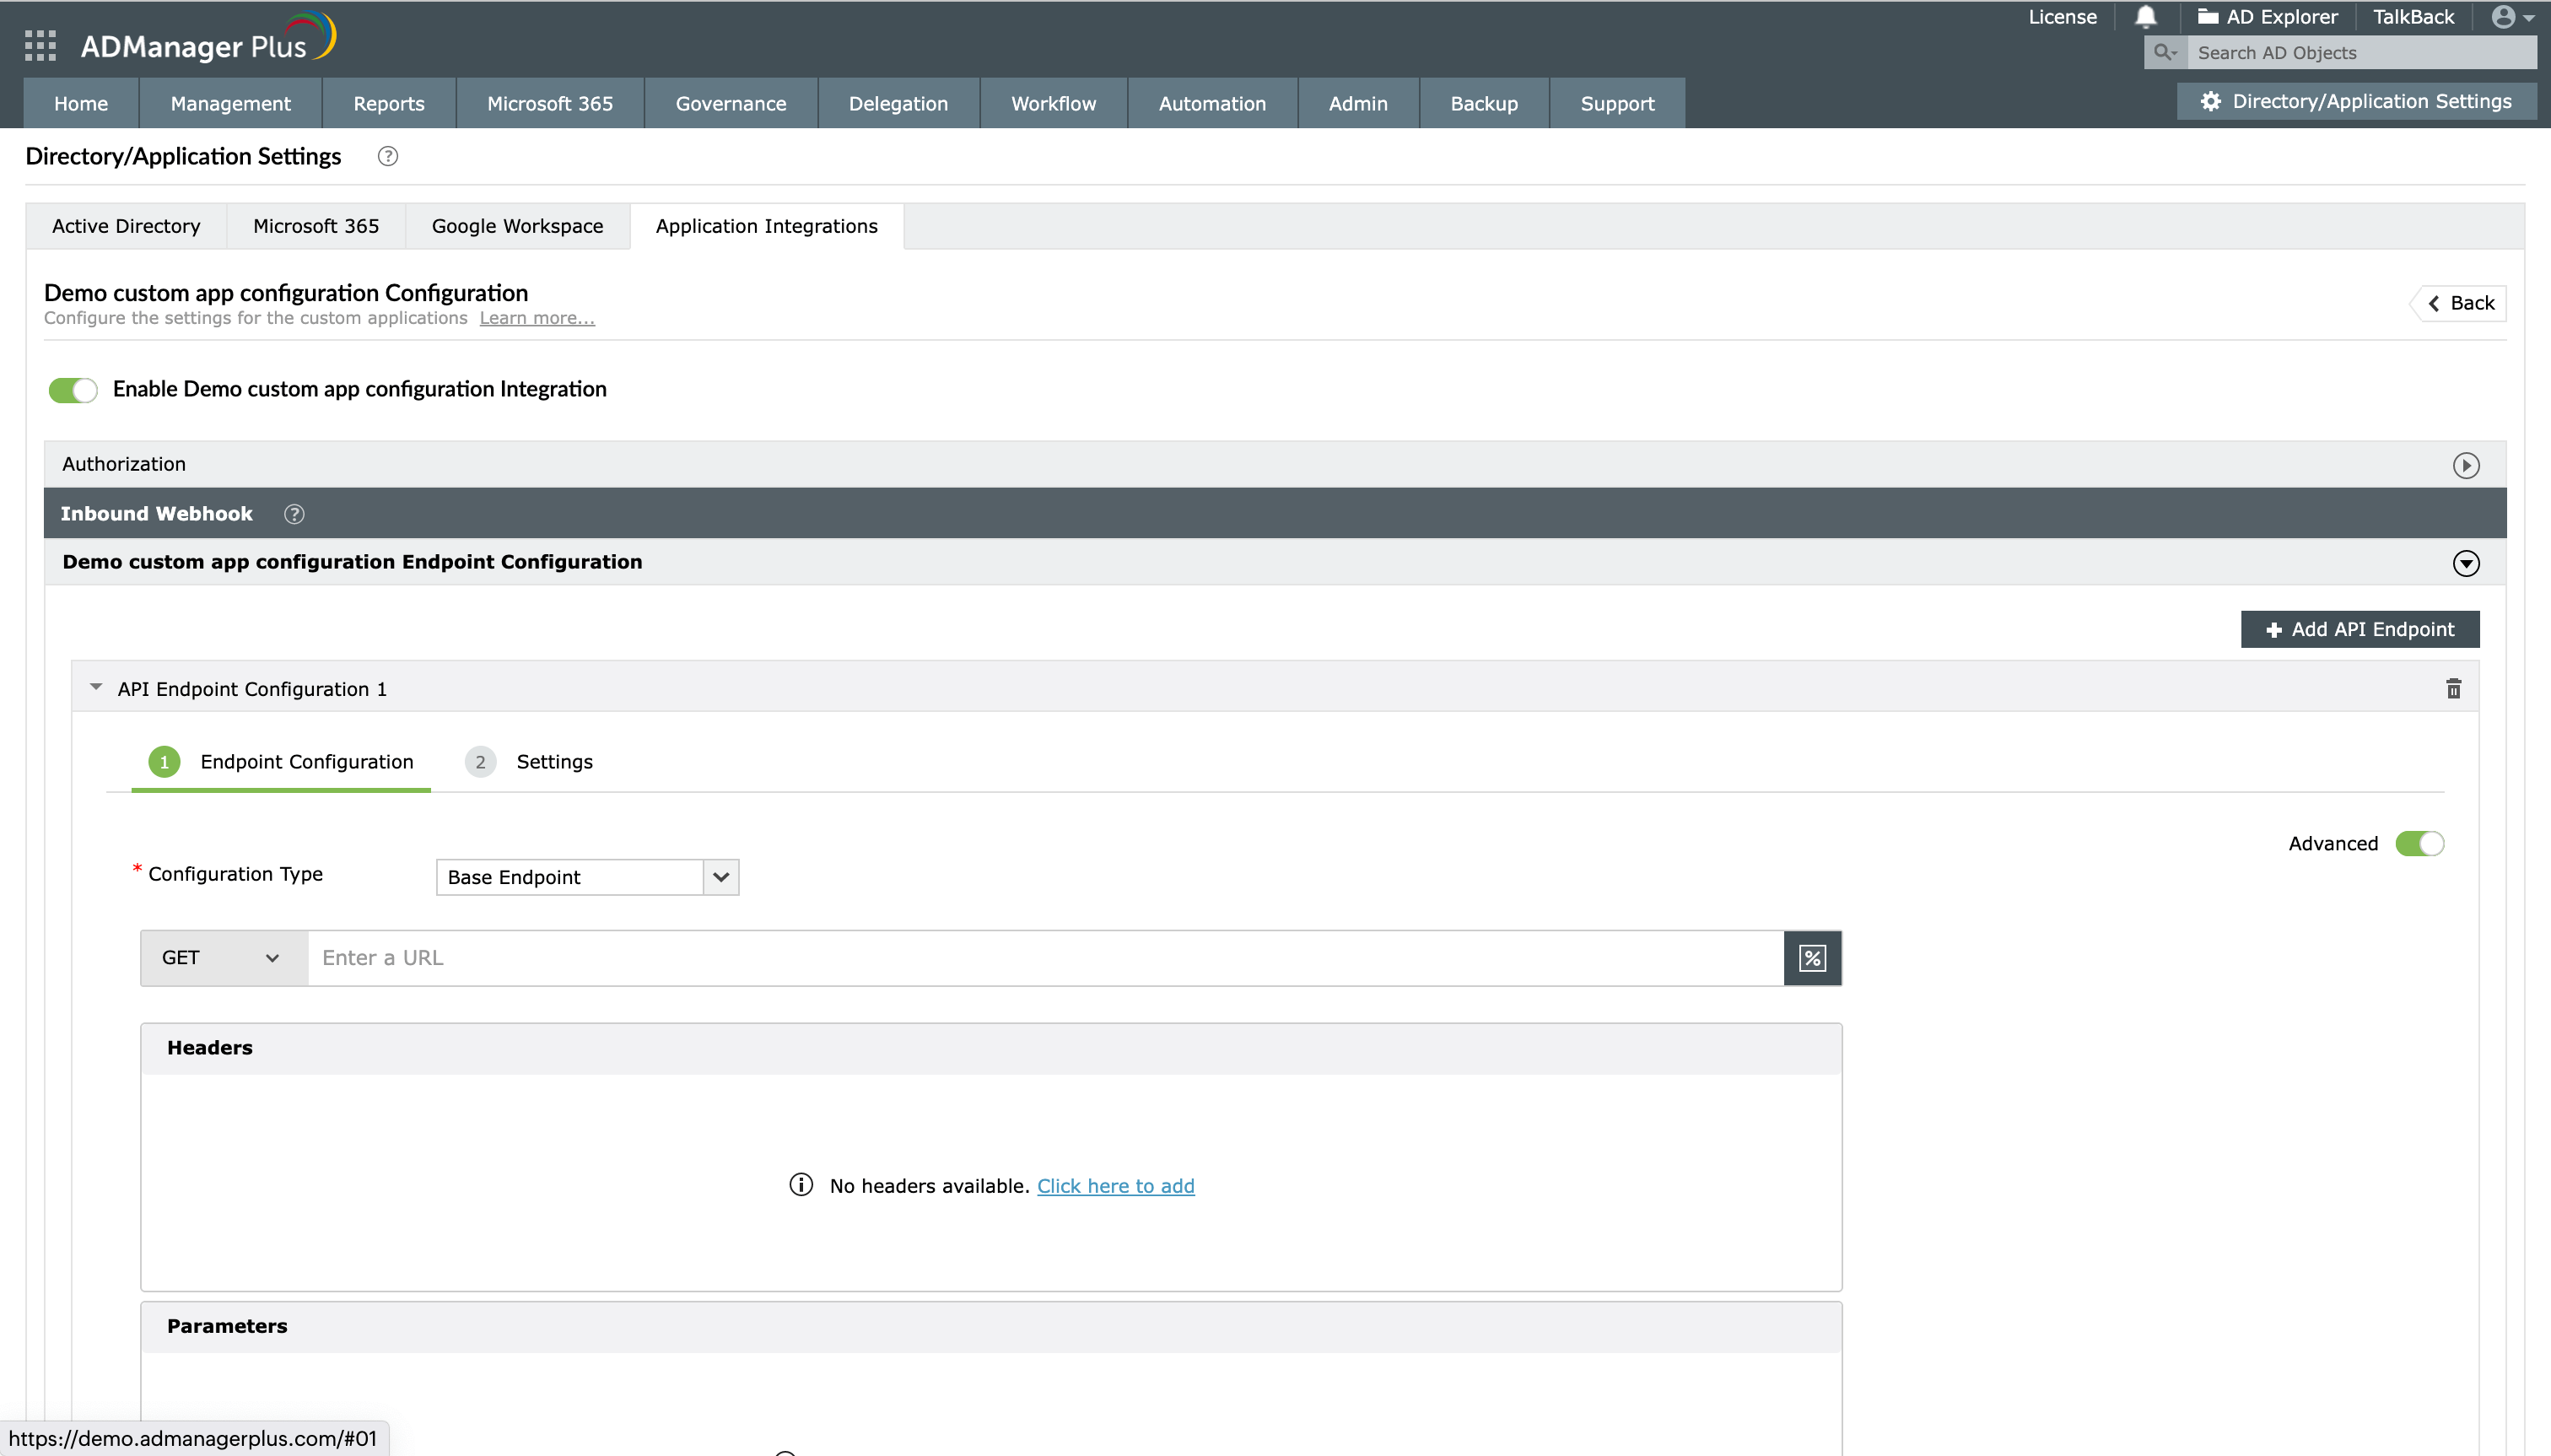The width and height of the screenshot is (2551, 1456).
Task: Click the Add API Endpoint button
Action: [x=2361, y=629]
